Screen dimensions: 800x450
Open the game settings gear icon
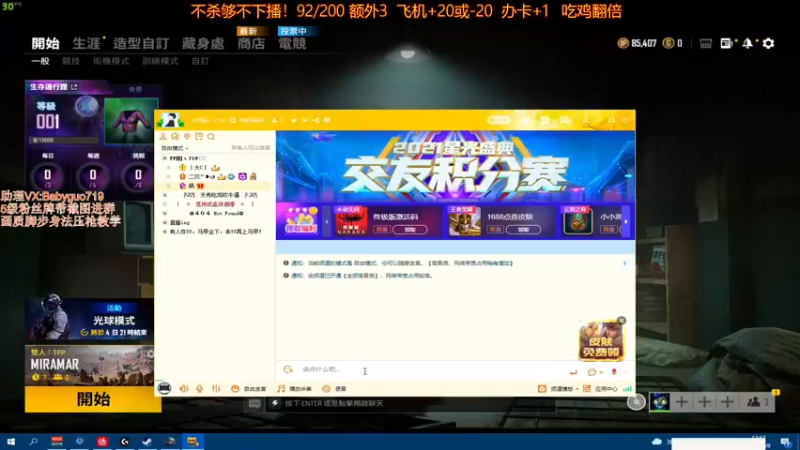(768, 44)
